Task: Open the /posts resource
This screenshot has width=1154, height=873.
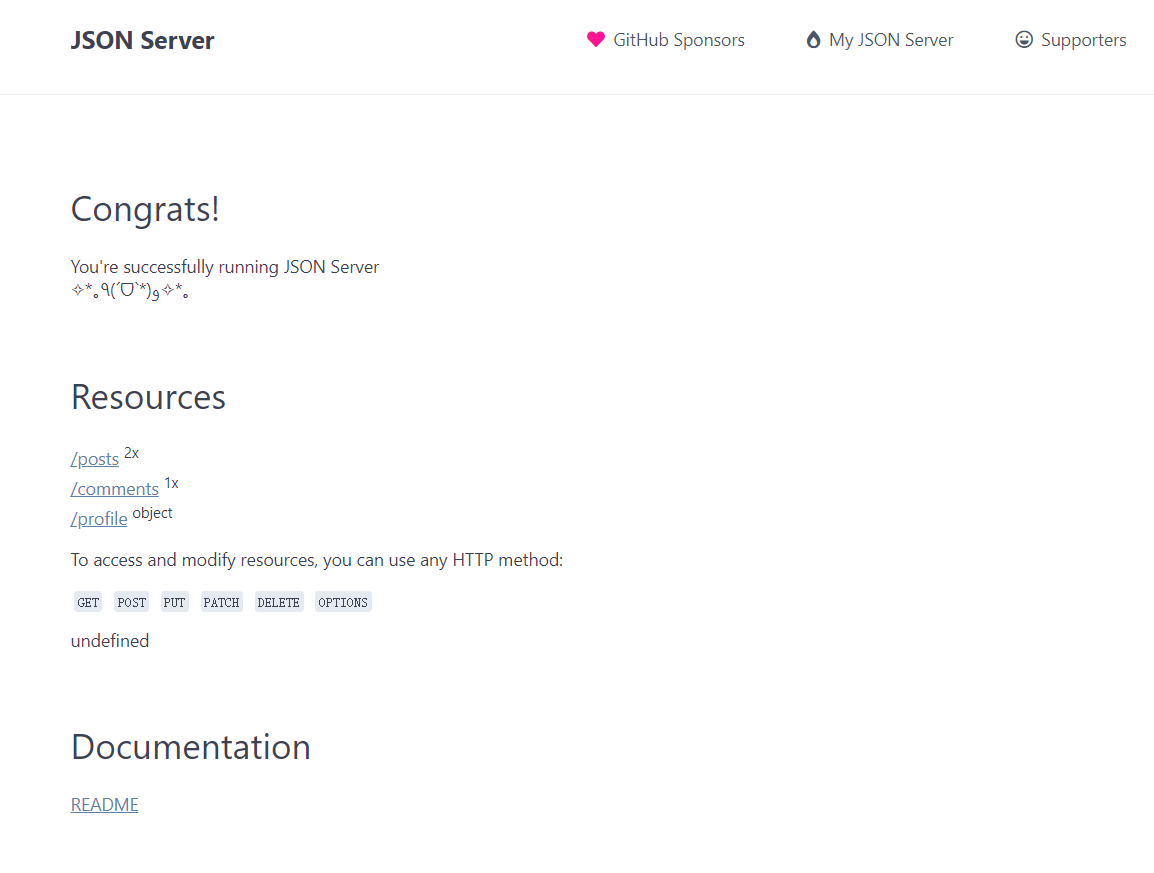Action: [95, 459]
